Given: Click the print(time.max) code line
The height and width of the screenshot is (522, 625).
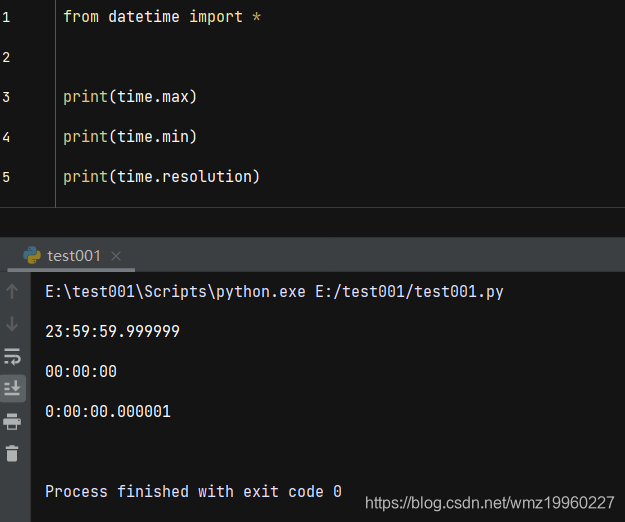Looking at the screenshot, I should (x=130, y=97).
